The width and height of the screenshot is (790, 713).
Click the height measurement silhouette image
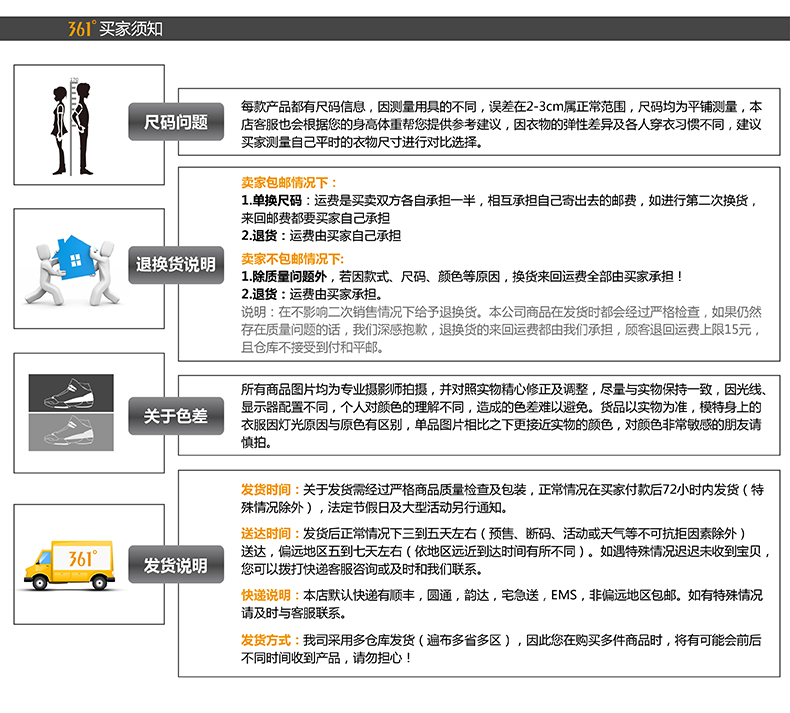pos(73,126)
